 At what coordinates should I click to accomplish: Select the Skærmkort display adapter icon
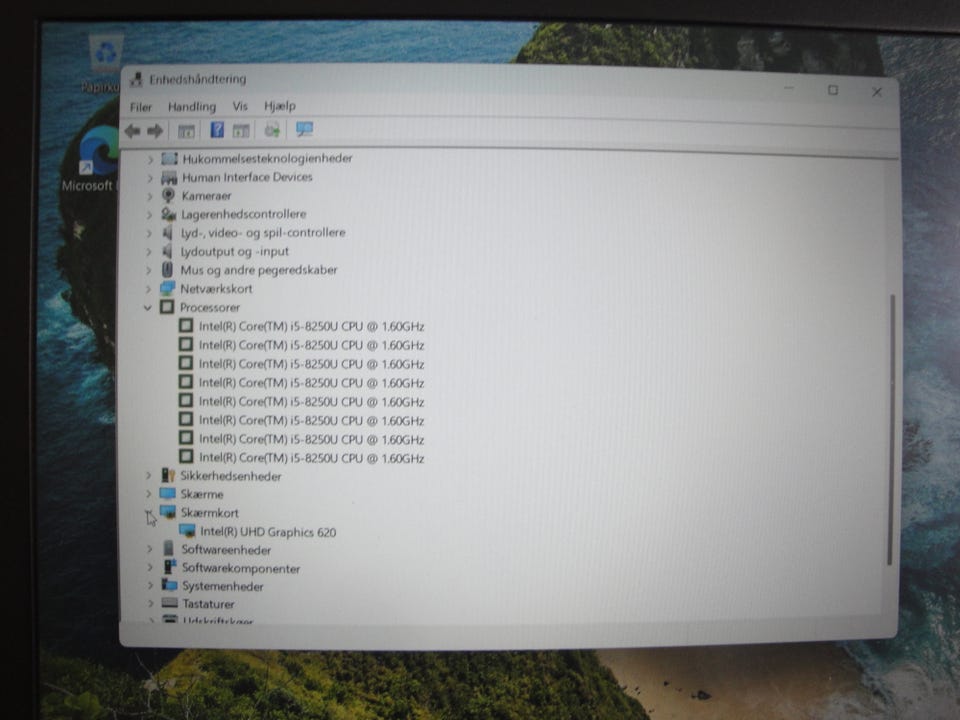[168, 512]
